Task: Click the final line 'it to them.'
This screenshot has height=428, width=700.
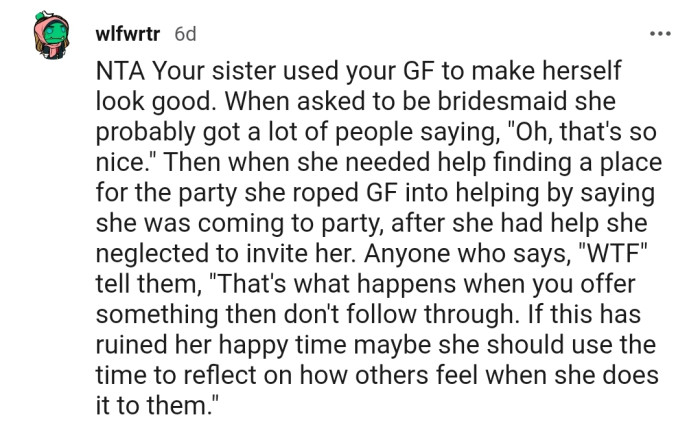Action: click(157, 405)
